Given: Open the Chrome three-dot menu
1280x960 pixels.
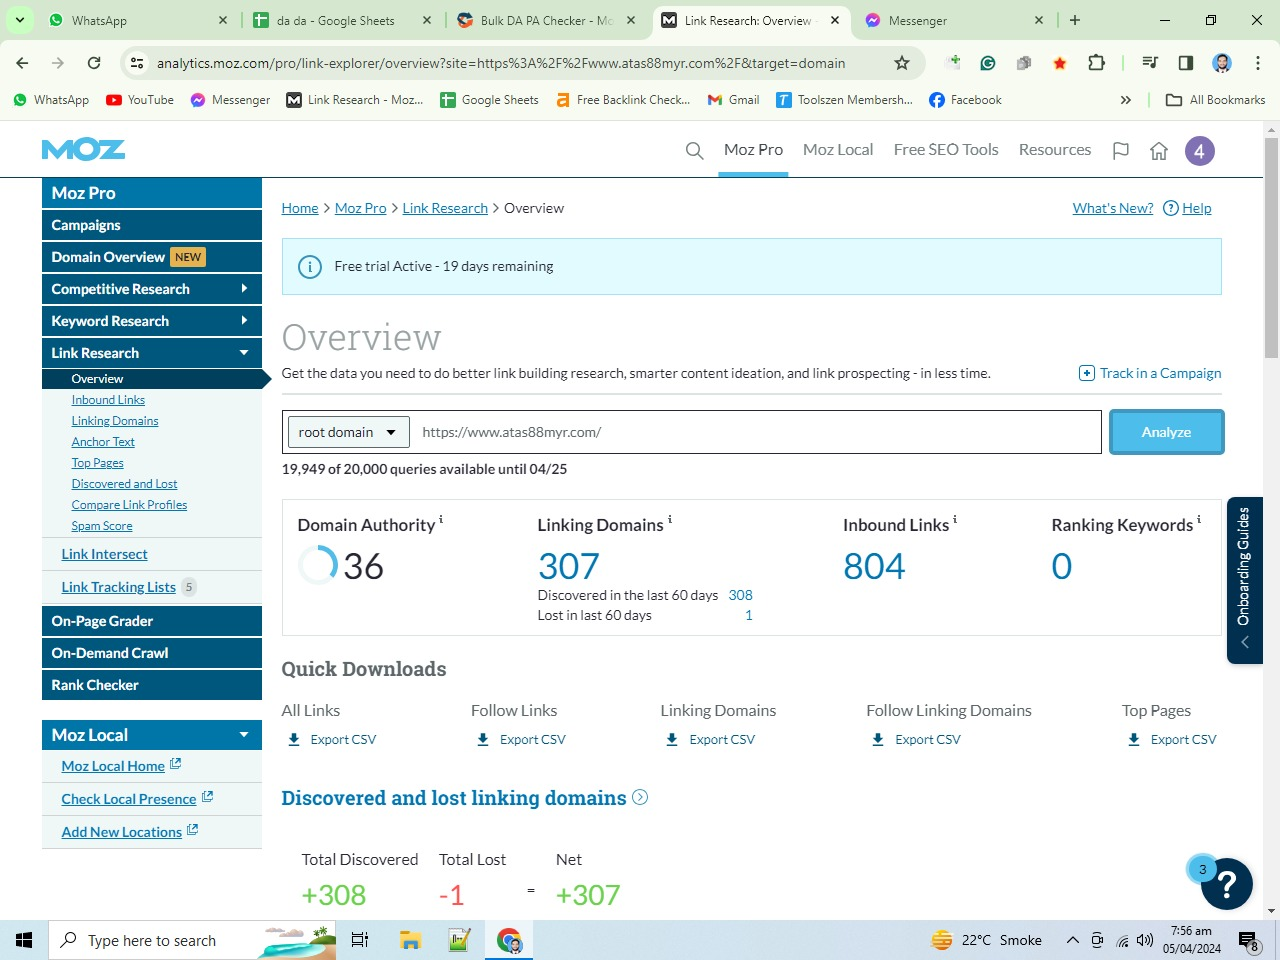Looking at the screenshot, I should click(1257, 63).
